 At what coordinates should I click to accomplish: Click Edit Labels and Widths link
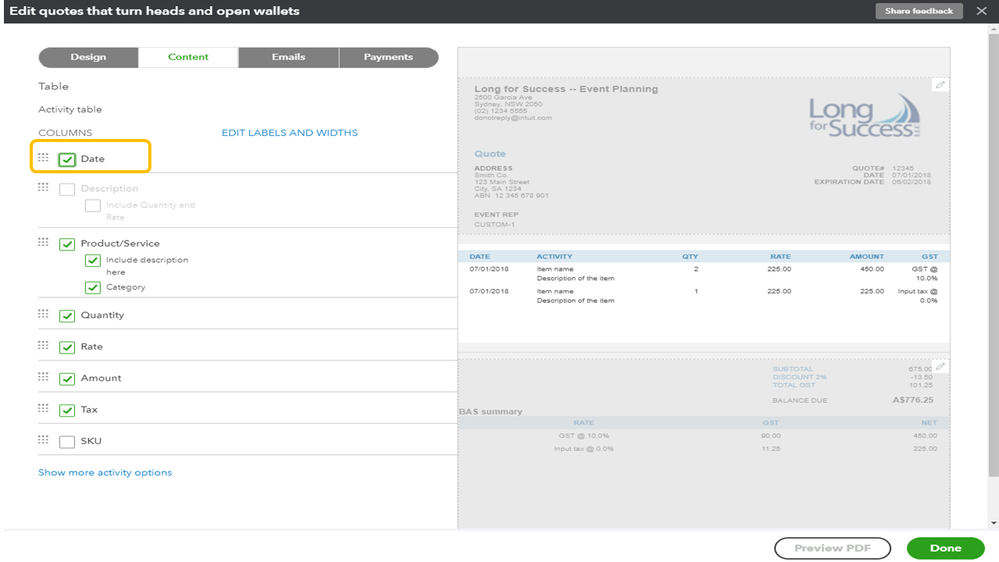point(290,133)
